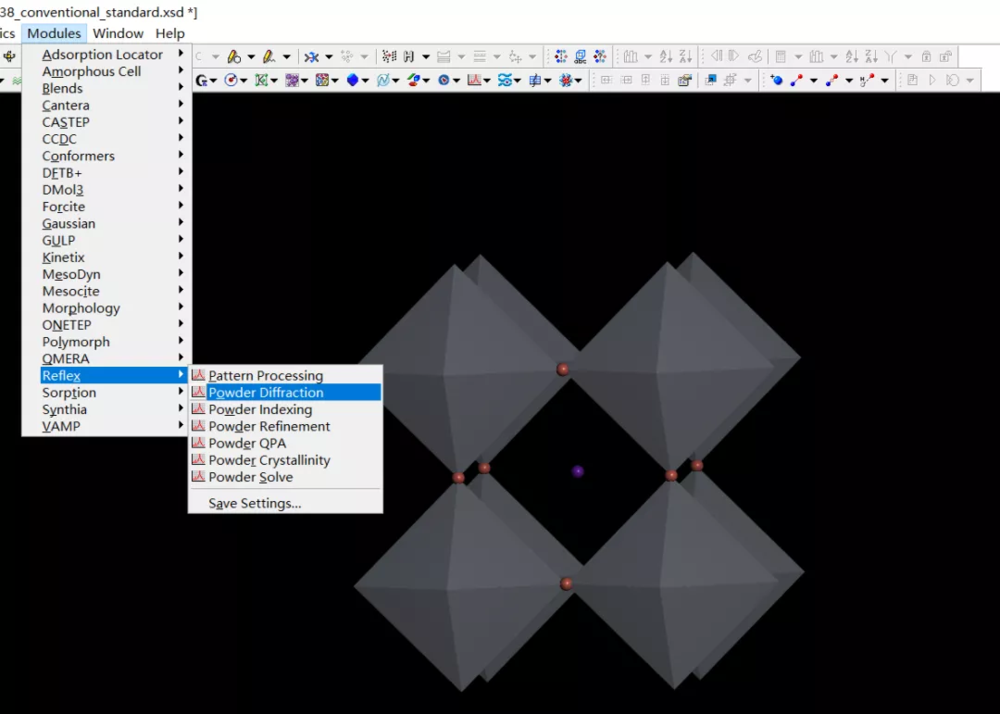Open the Forcite module submenu
Screen dimensions: 1000x714
coord(107,207)
